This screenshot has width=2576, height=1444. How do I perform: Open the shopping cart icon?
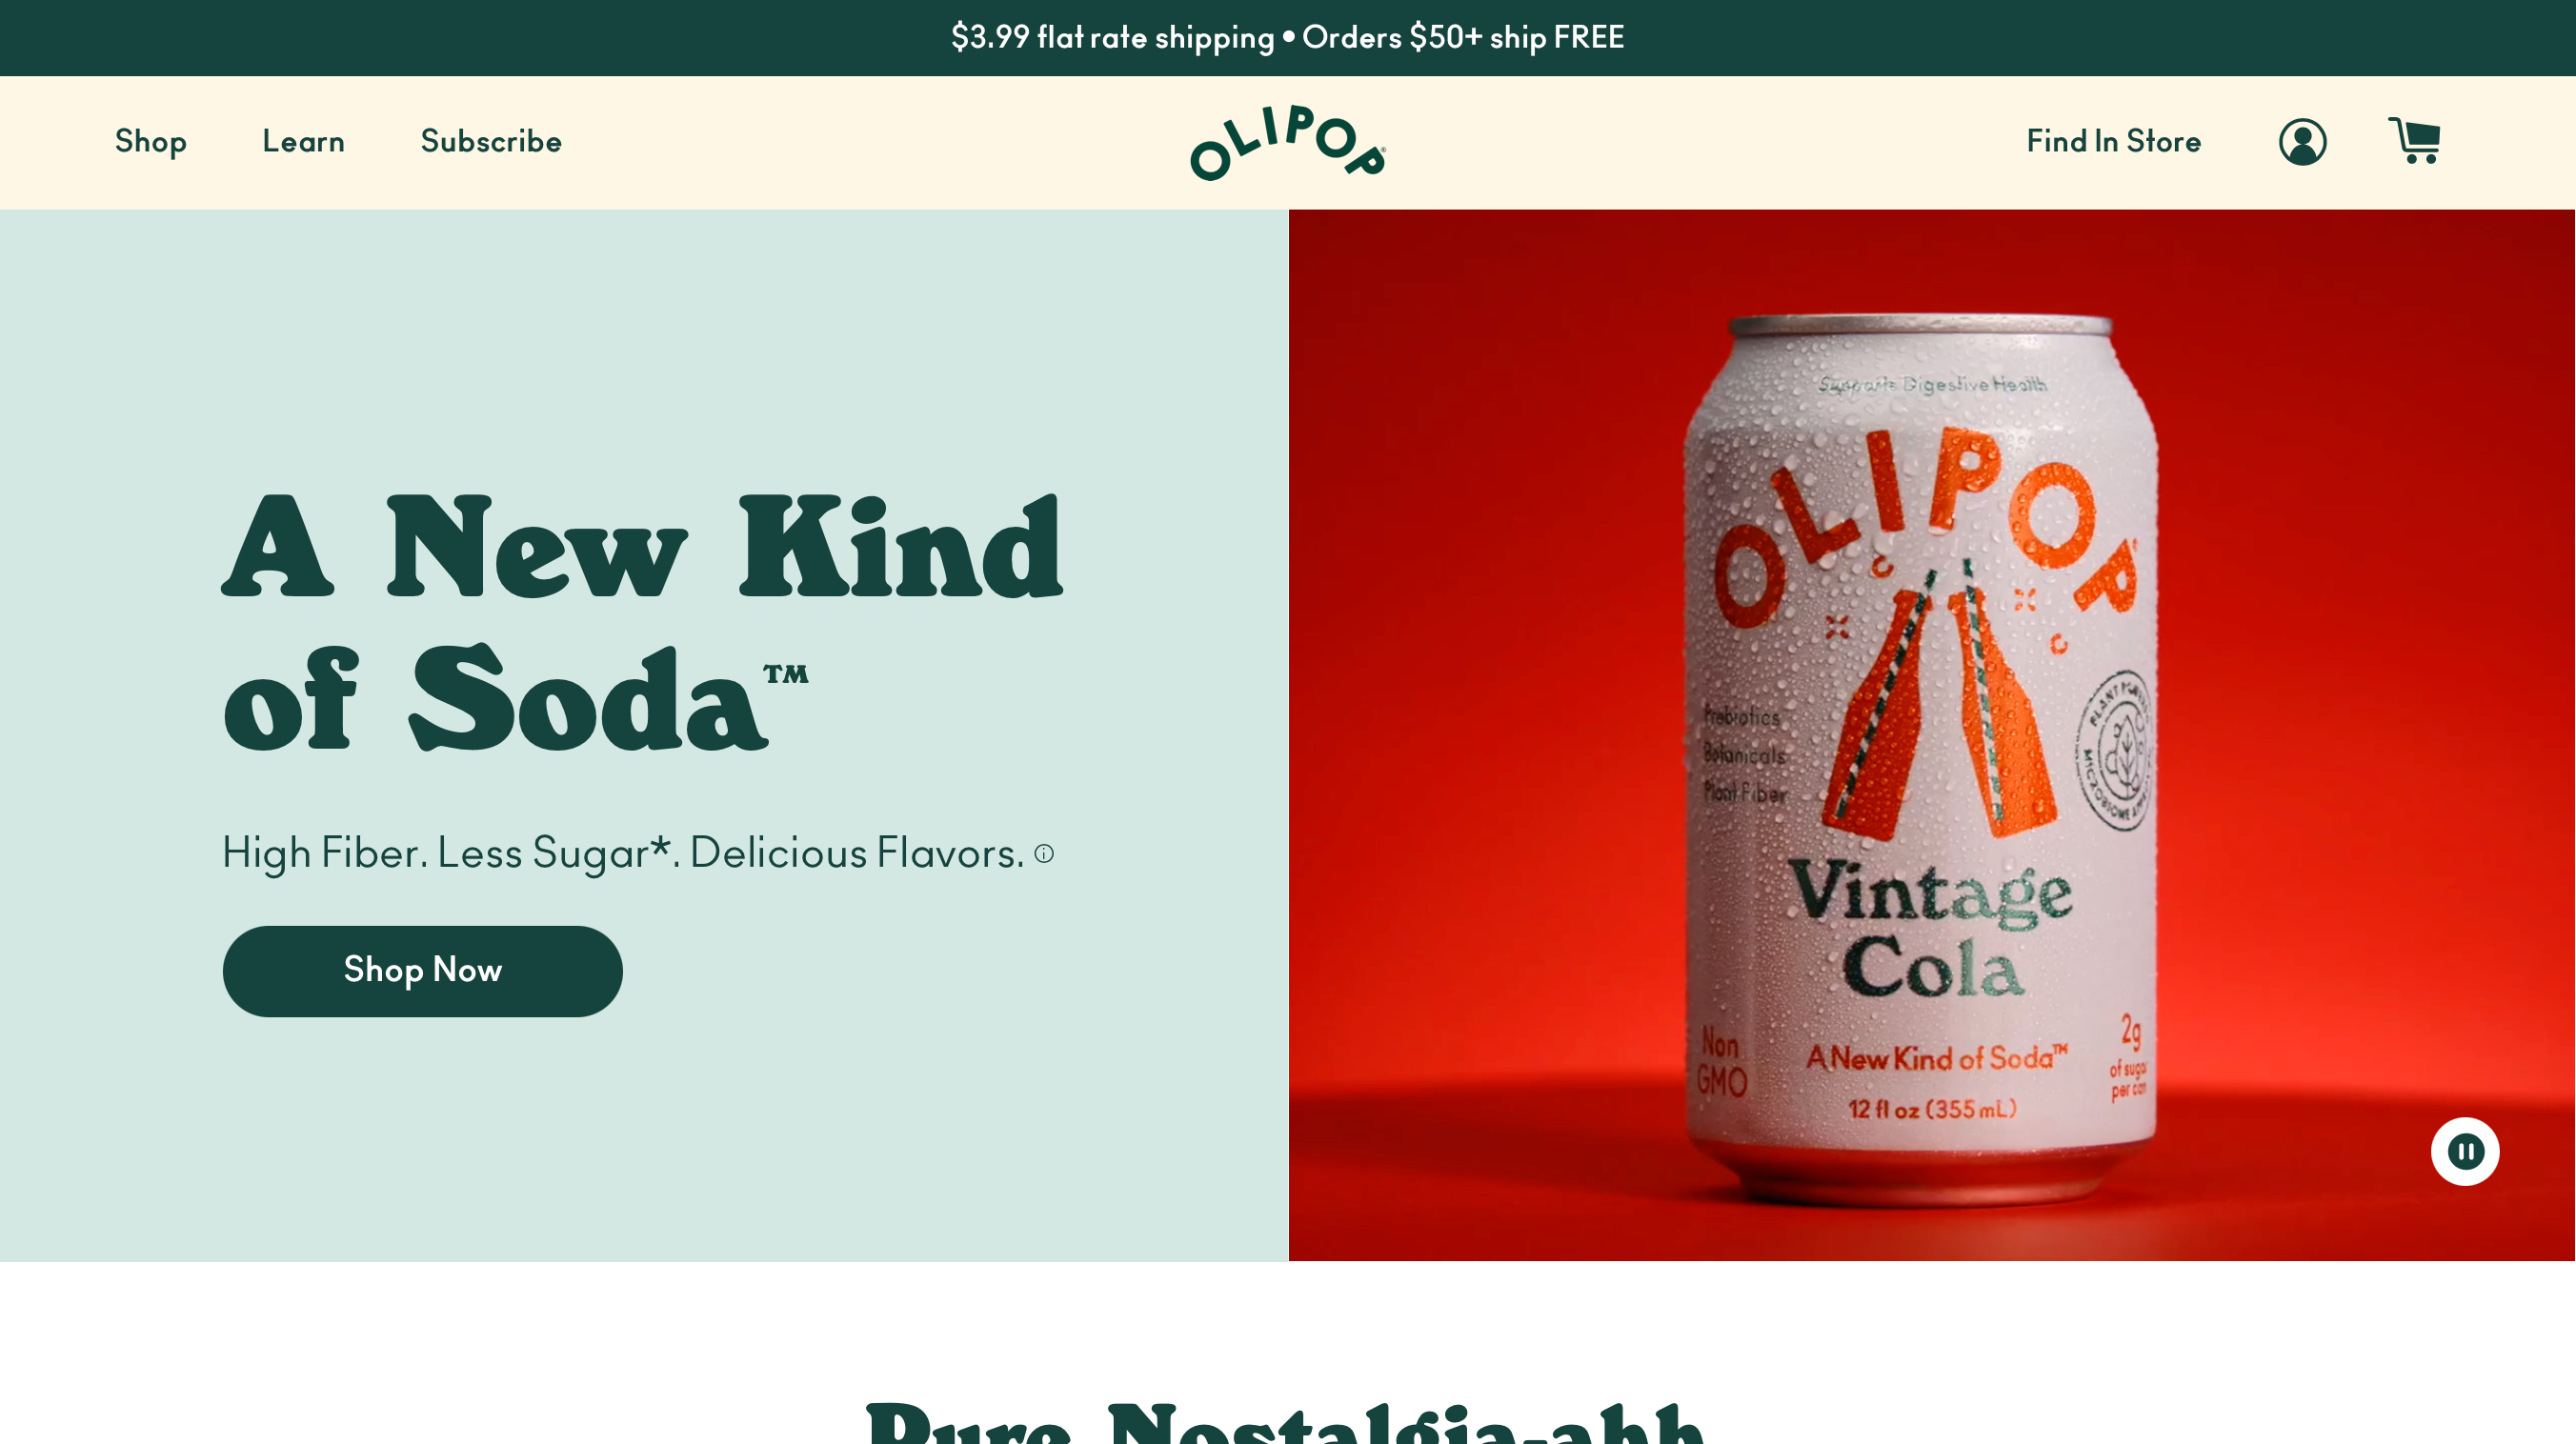click(2414, 140)
